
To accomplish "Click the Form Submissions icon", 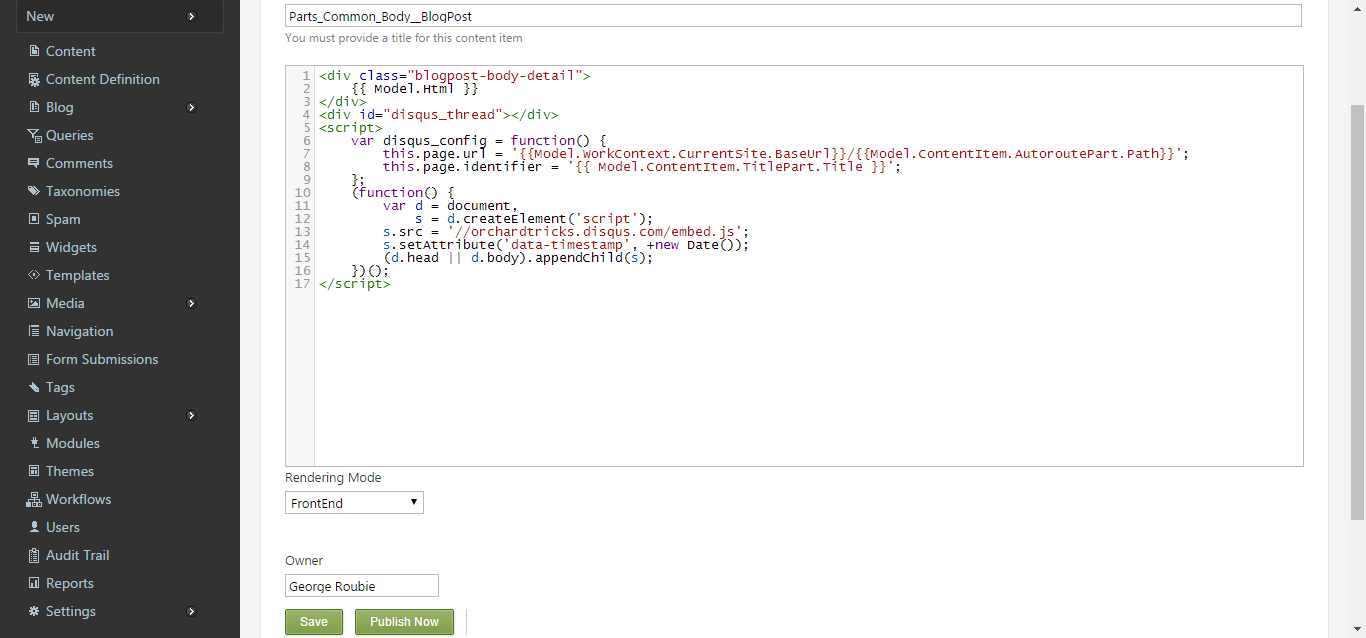I will [x=34, y=359].
